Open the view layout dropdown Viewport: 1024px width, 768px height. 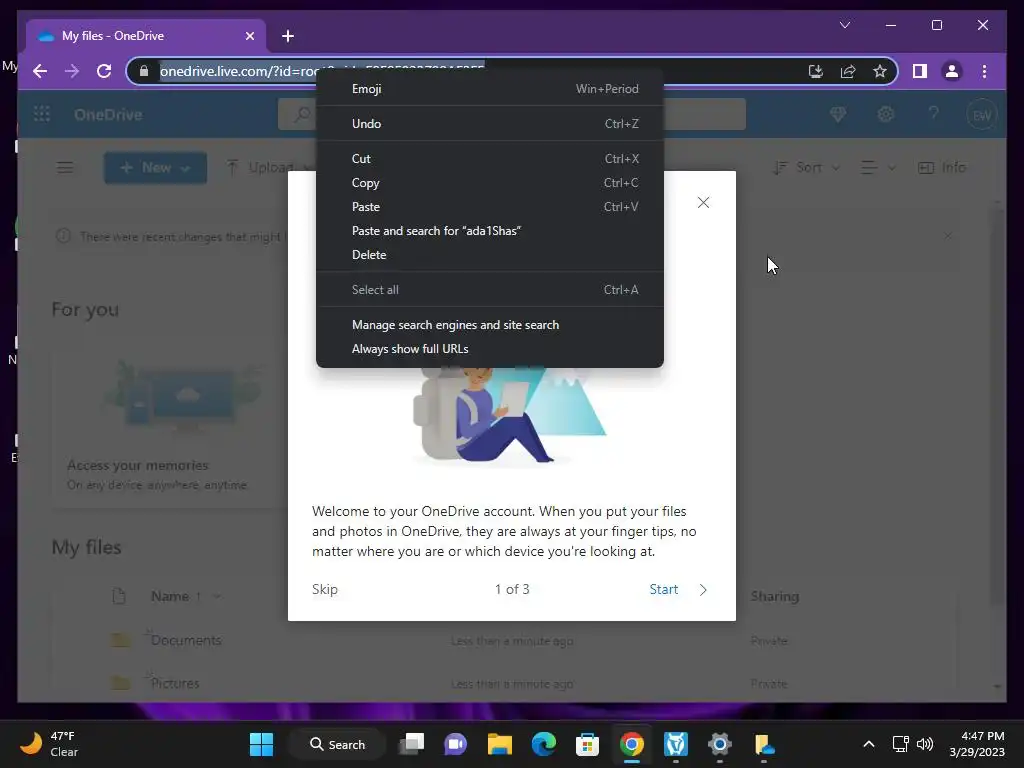[x=878, y=168]
